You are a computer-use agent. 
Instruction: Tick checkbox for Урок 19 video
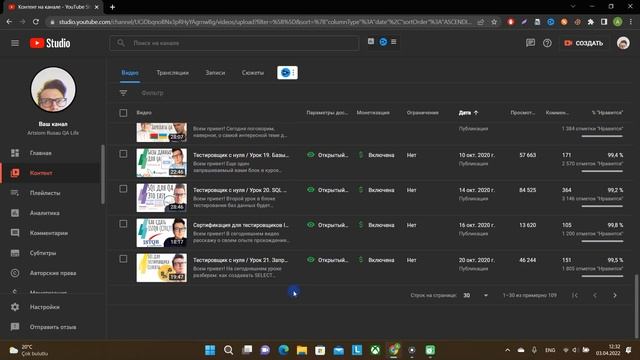123,154
